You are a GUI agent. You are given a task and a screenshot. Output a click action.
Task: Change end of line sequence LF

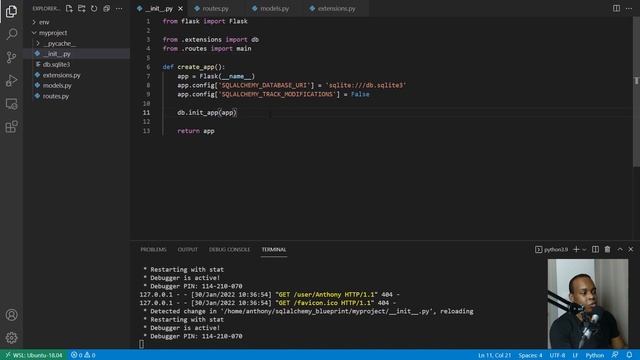point(575,355)
